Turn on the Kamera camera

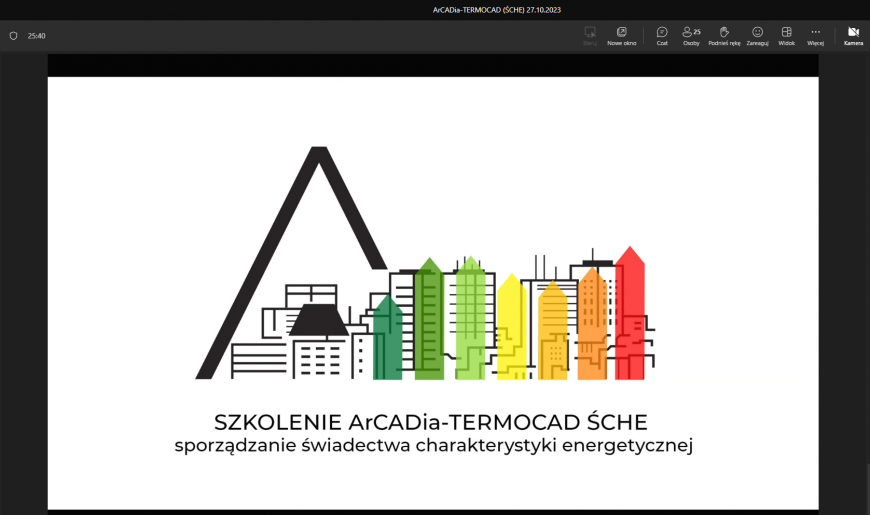coord(853,36)
